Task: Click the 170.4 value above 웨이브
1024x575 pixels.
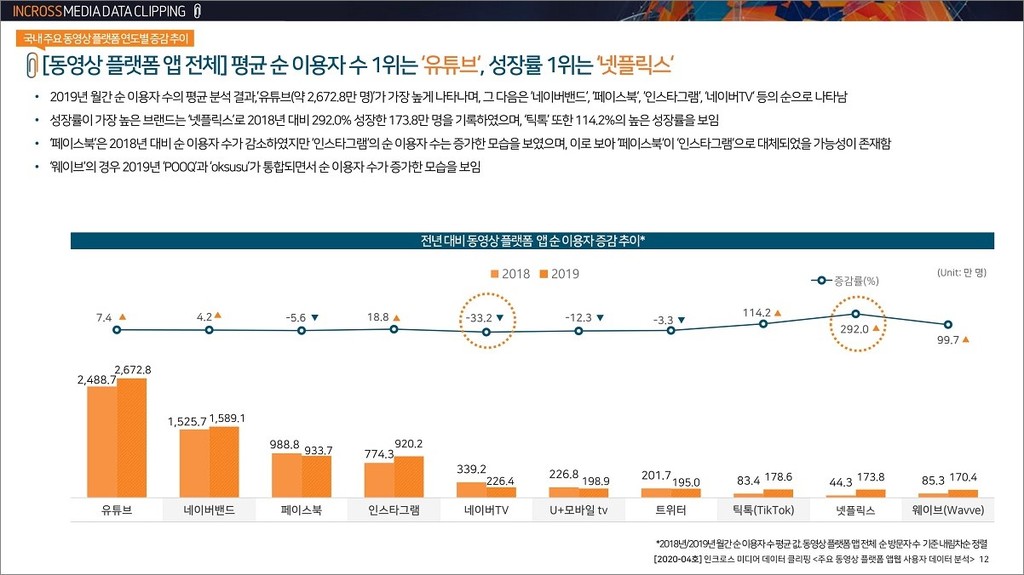Action: 963,477
